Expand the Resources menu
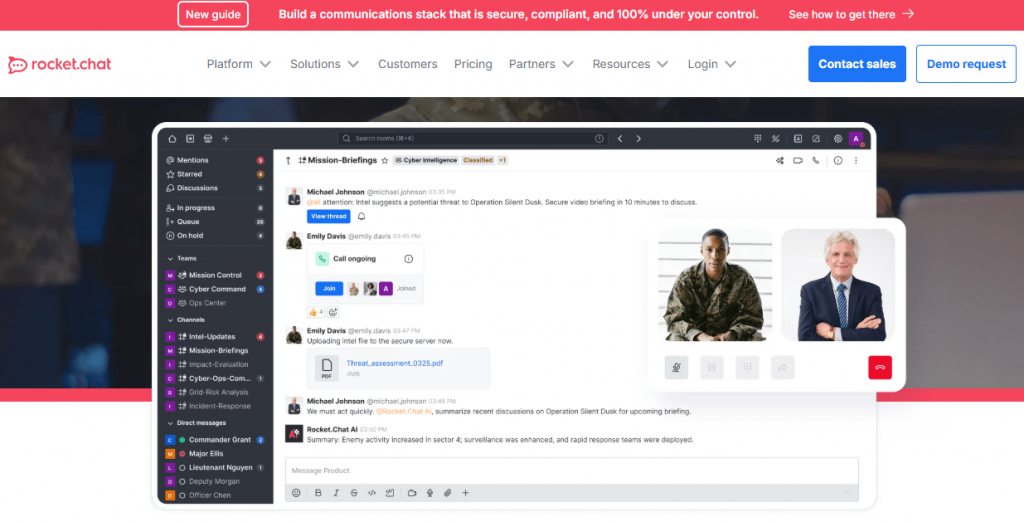The image size is (1024, 522). point(630,64)
